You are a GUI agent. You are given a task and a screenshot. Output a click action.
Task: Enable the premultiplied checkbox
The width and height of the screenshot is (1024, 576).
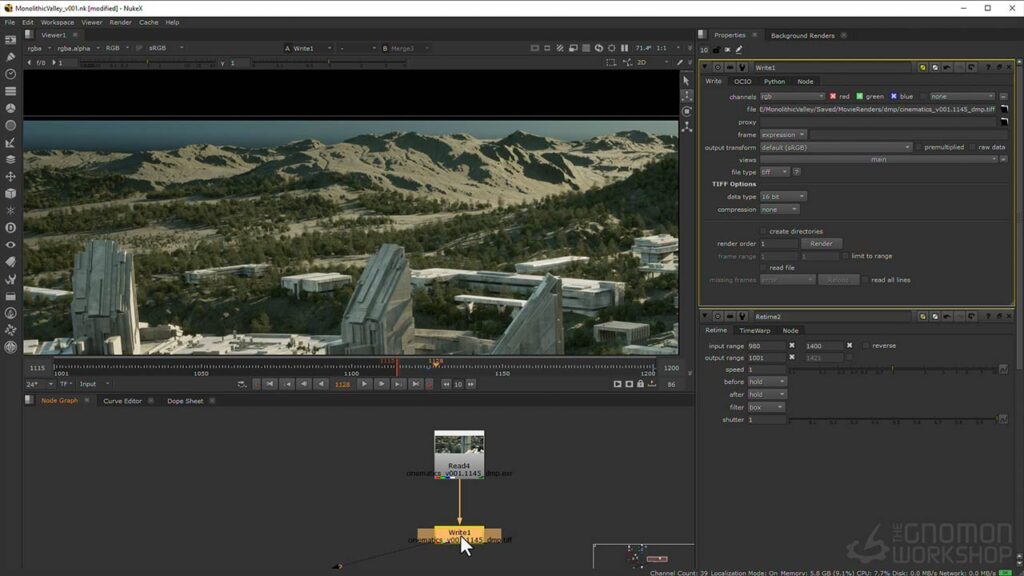(918, 147)
